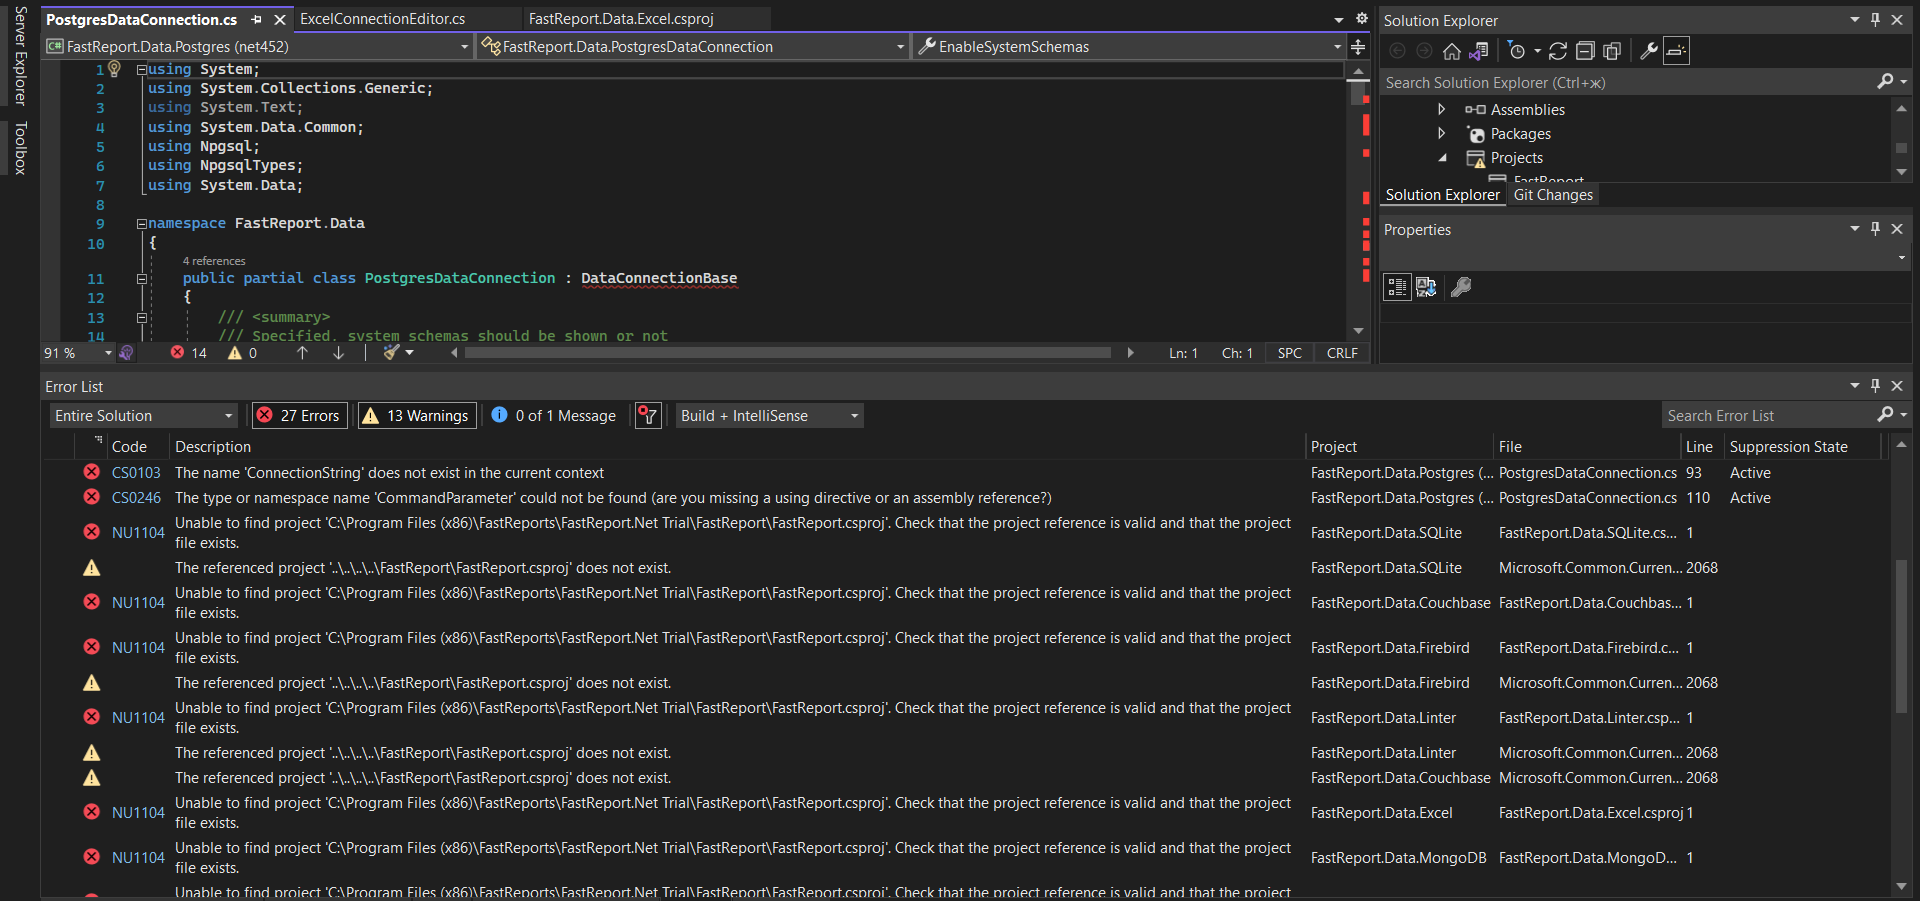The height and width of the screenshot is (901, 1920).
Task: Run code cleanup broom icon
Action: coord(391,353)
